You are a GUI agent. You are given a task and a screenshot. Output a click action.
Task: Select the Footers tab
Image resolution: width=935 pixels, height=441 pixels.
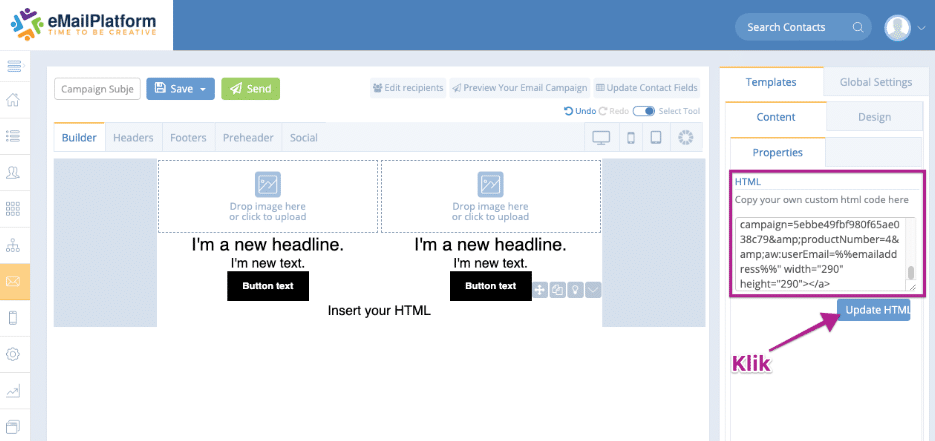click(x=188, y=138)
